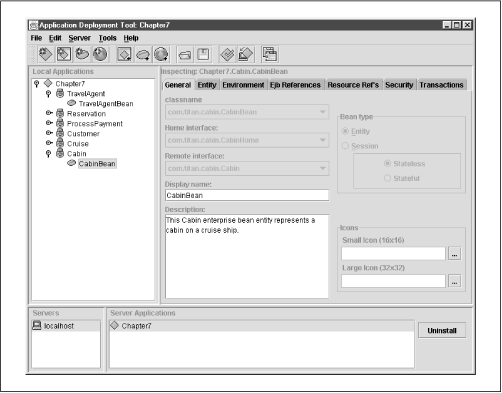Click the open folder toolbar icon
The image size is (502, 393).
click(x=185, y=54)
